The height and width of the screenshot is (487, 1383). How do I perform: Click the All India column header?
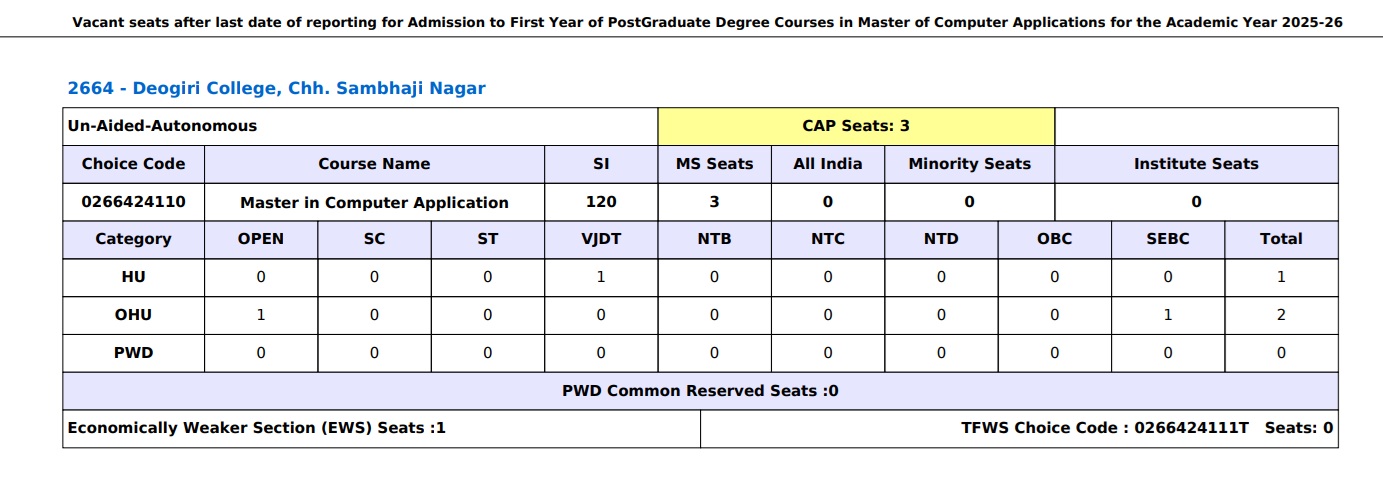pos(827,164)
